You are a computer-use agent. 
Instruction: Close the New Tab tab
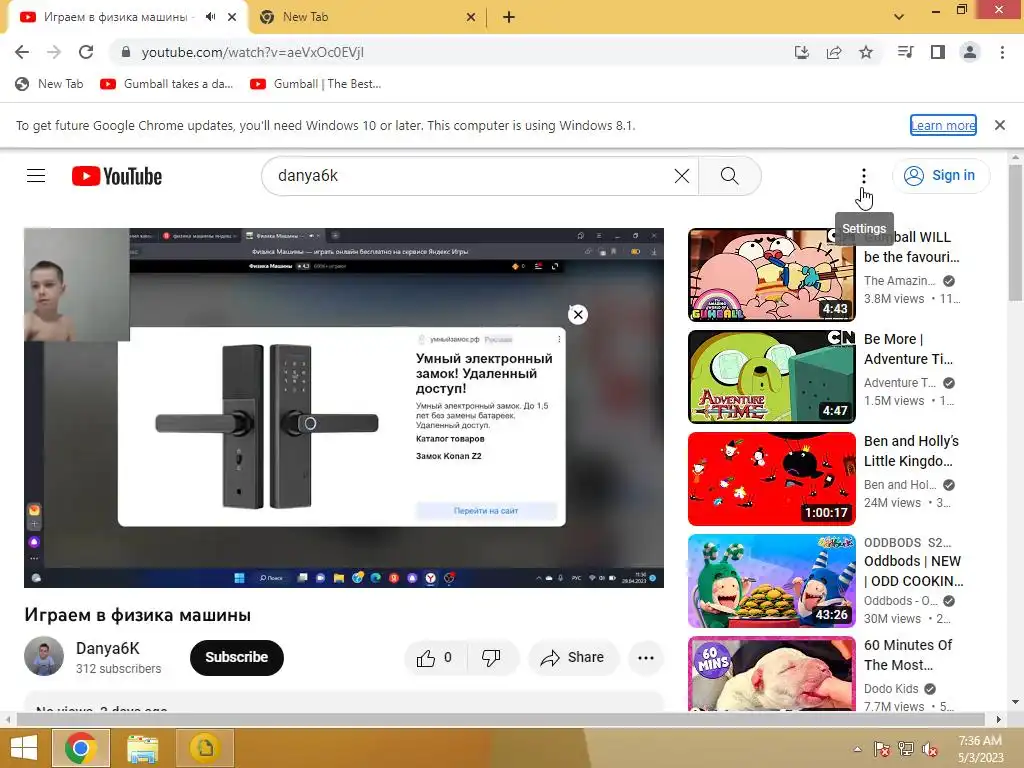pos(471,17)
